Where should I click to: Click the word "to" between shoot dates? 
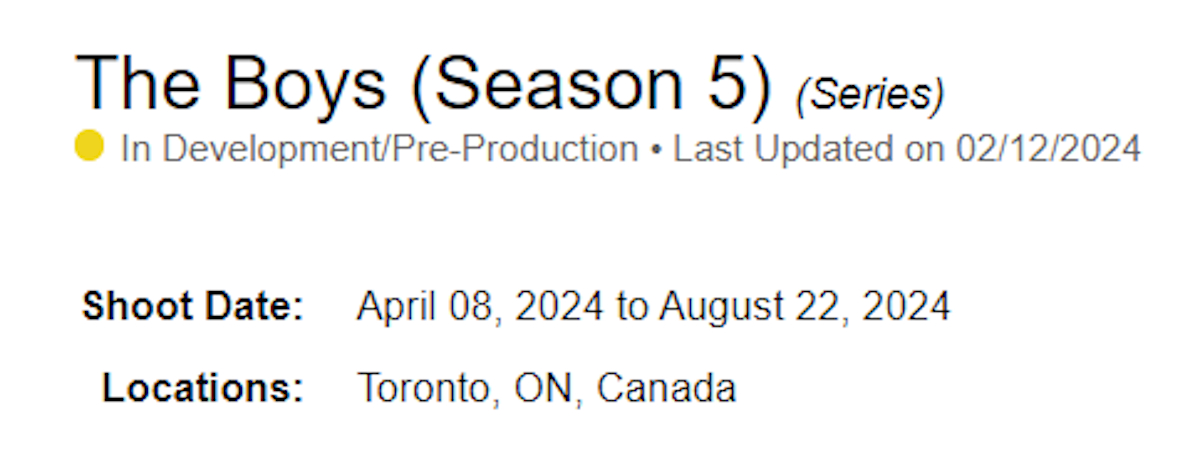(631, 307)
